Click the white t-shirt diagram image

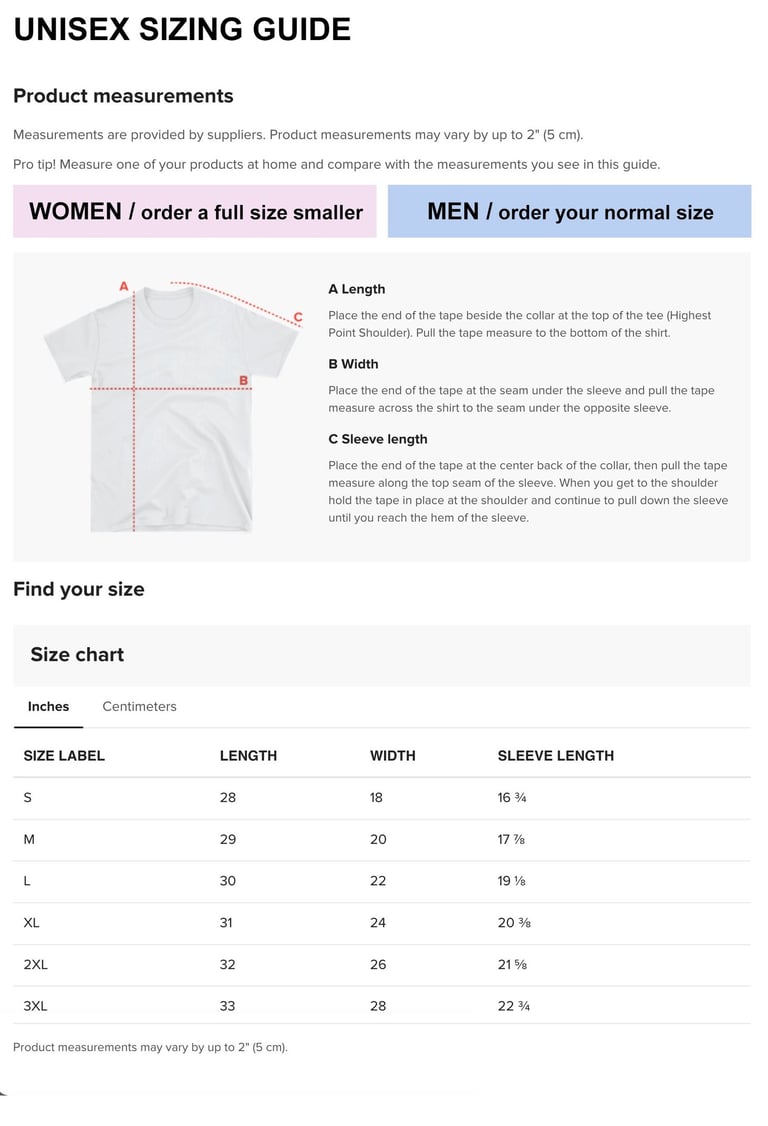(x=170, y=408)
